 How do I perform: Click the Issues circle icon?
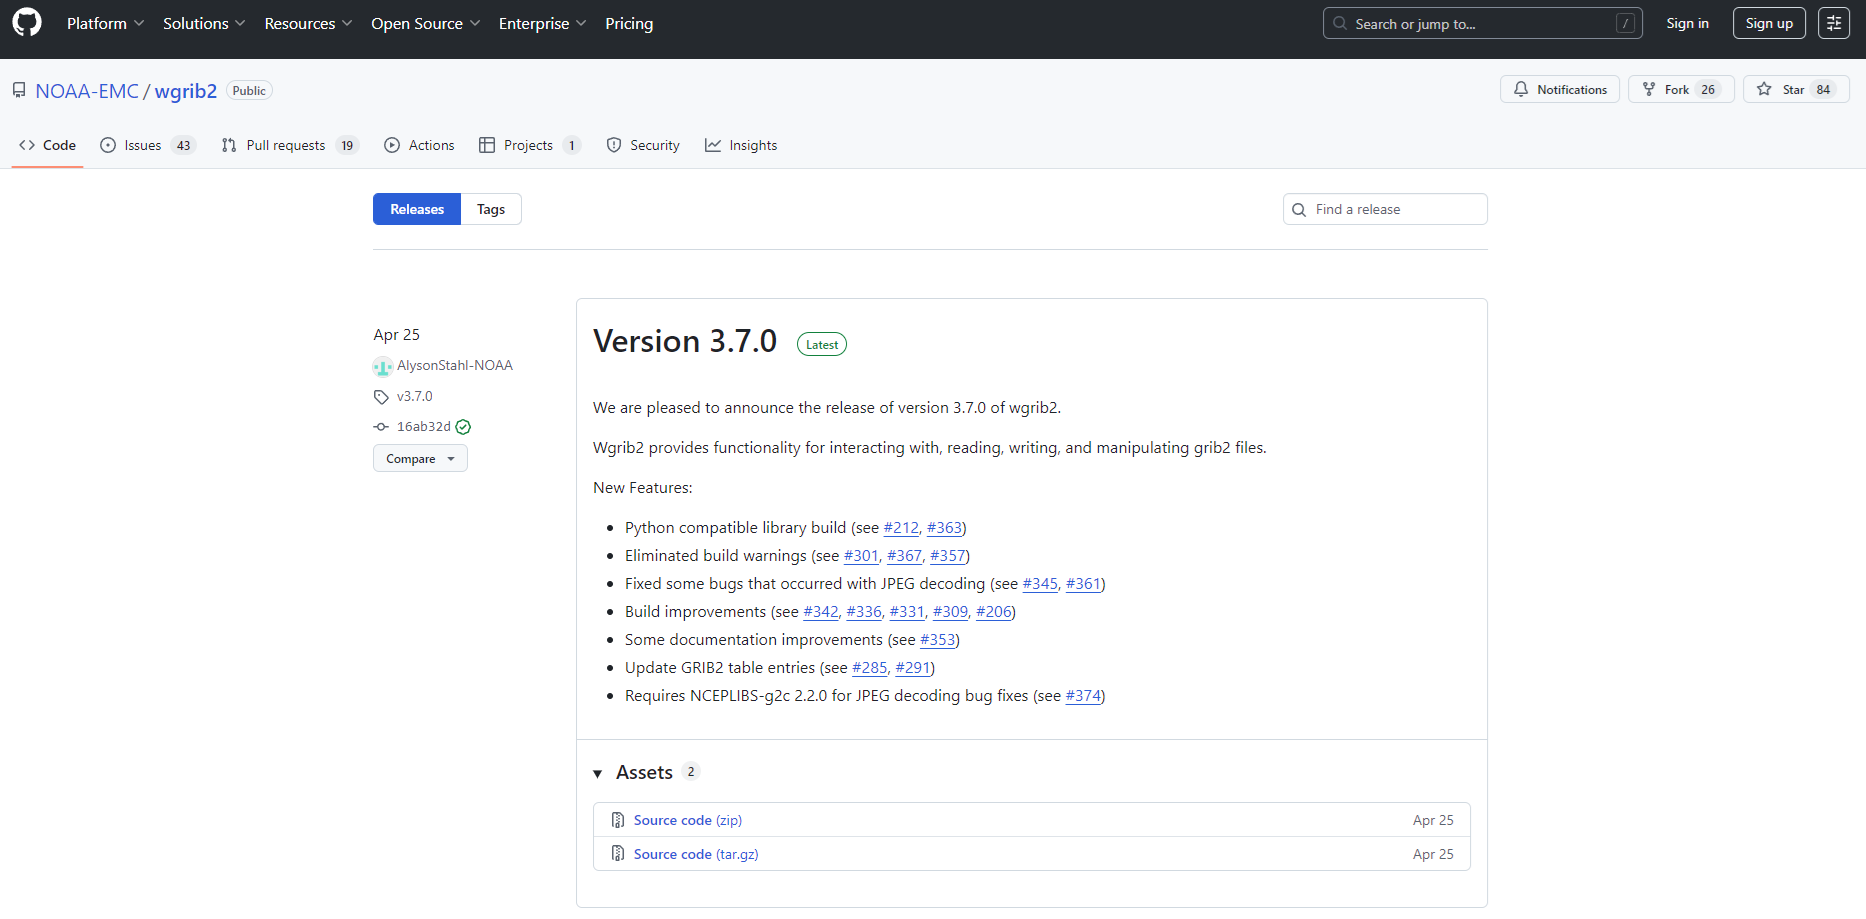[x=108, y=145]
